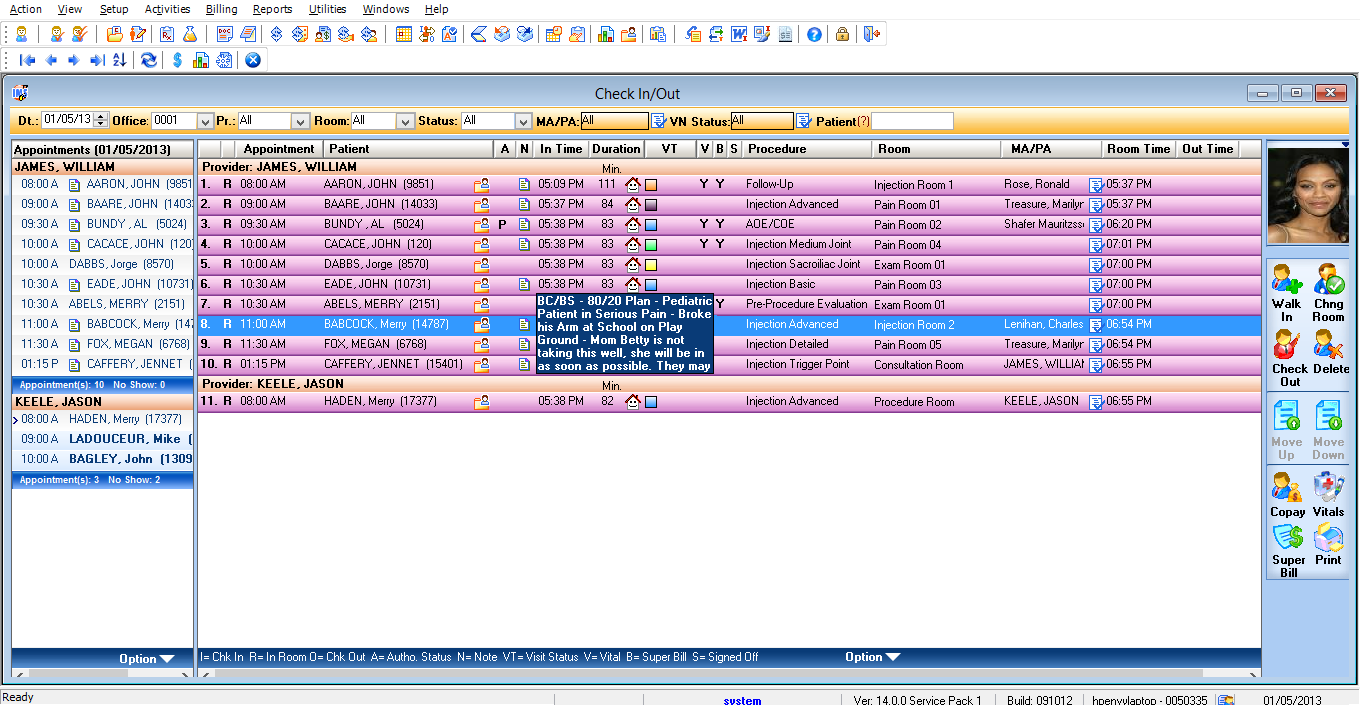Click house icon in HADEN, Merry row
Viewport: 1360px width, 705px height.
(632, 401)
